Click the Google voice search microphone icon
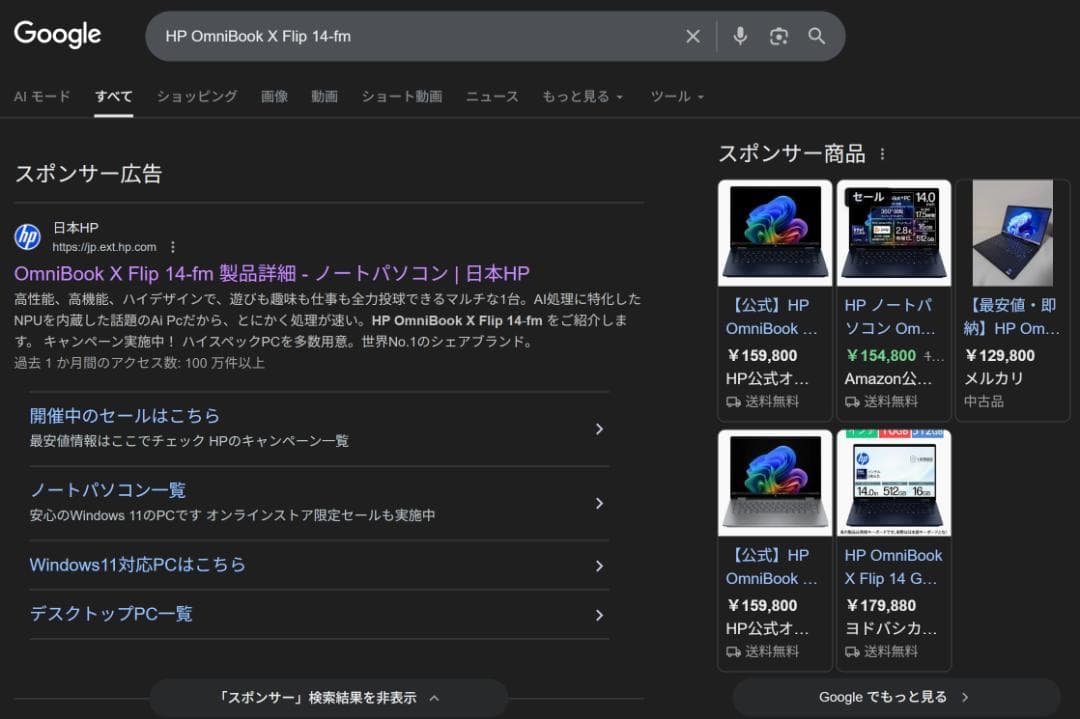Viewport: 1080px width, 719px height. pyautogui.click(x=739, y=35)
